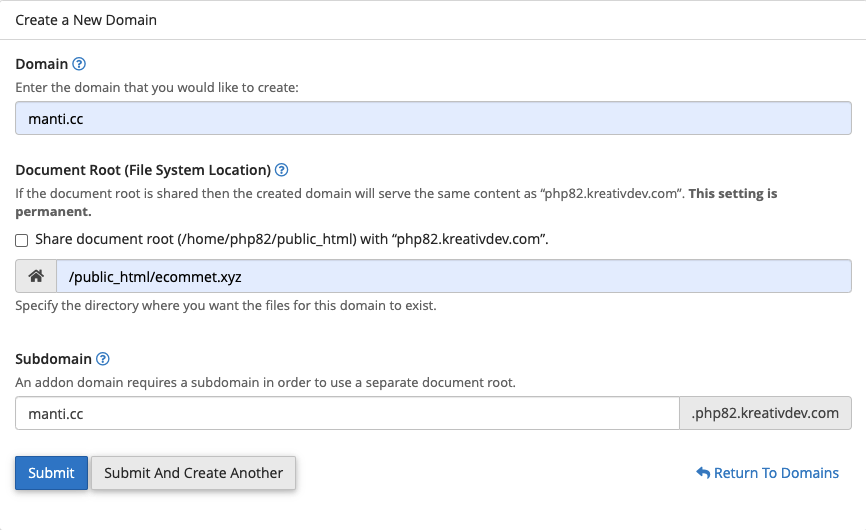Click the Create a New Domain heading
The image size is (866, 530).
[86, 20]
